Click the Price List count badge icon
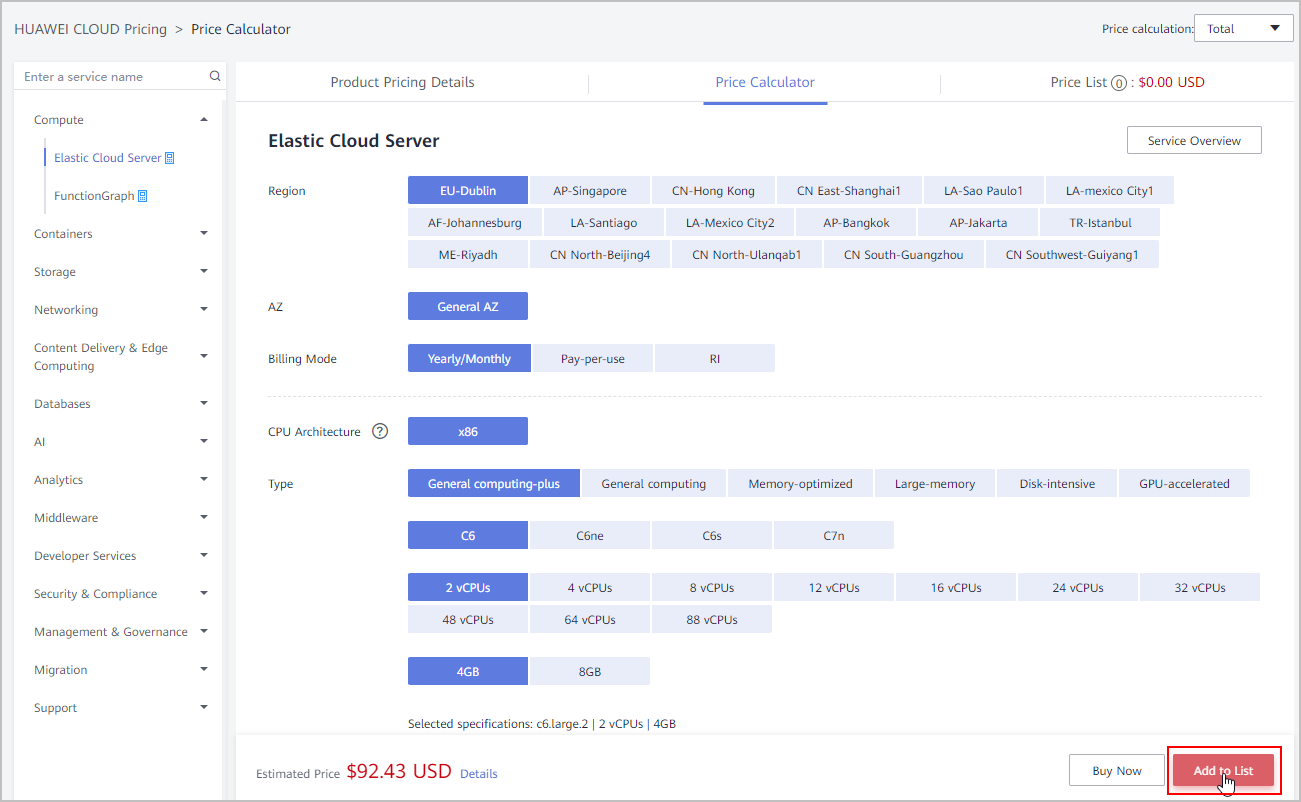This screenshot has height=802, width=1301. 1118,83
